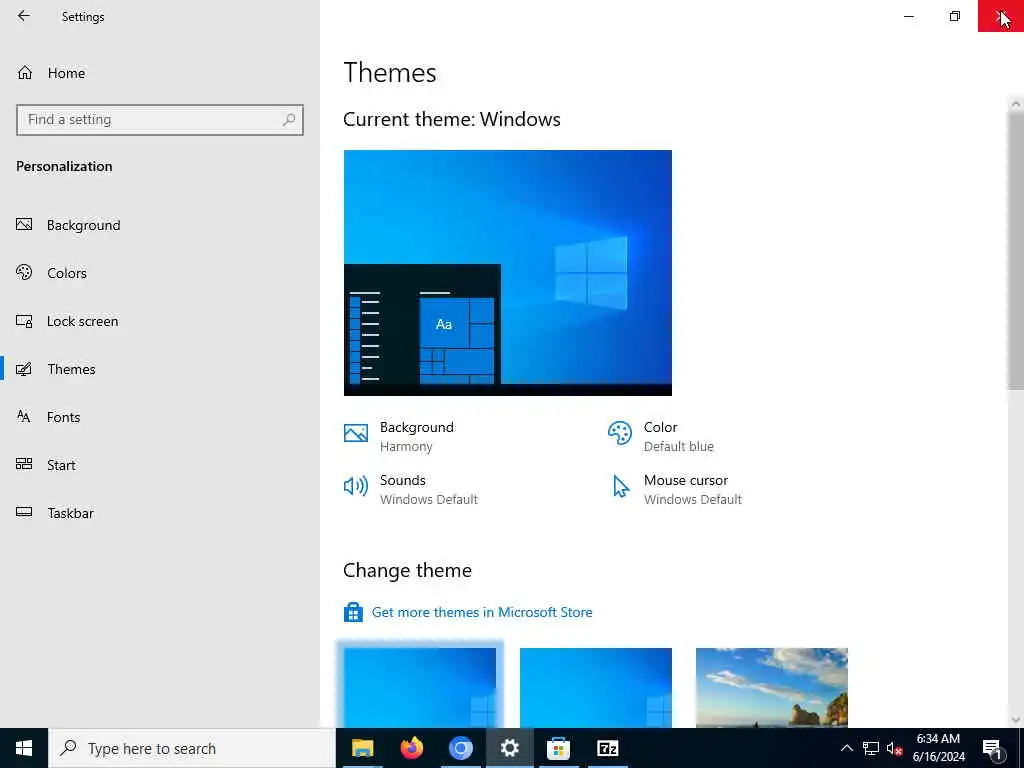
Task: Restore down the Settings window
Action: pyautogui.click(x=955, y=16)
